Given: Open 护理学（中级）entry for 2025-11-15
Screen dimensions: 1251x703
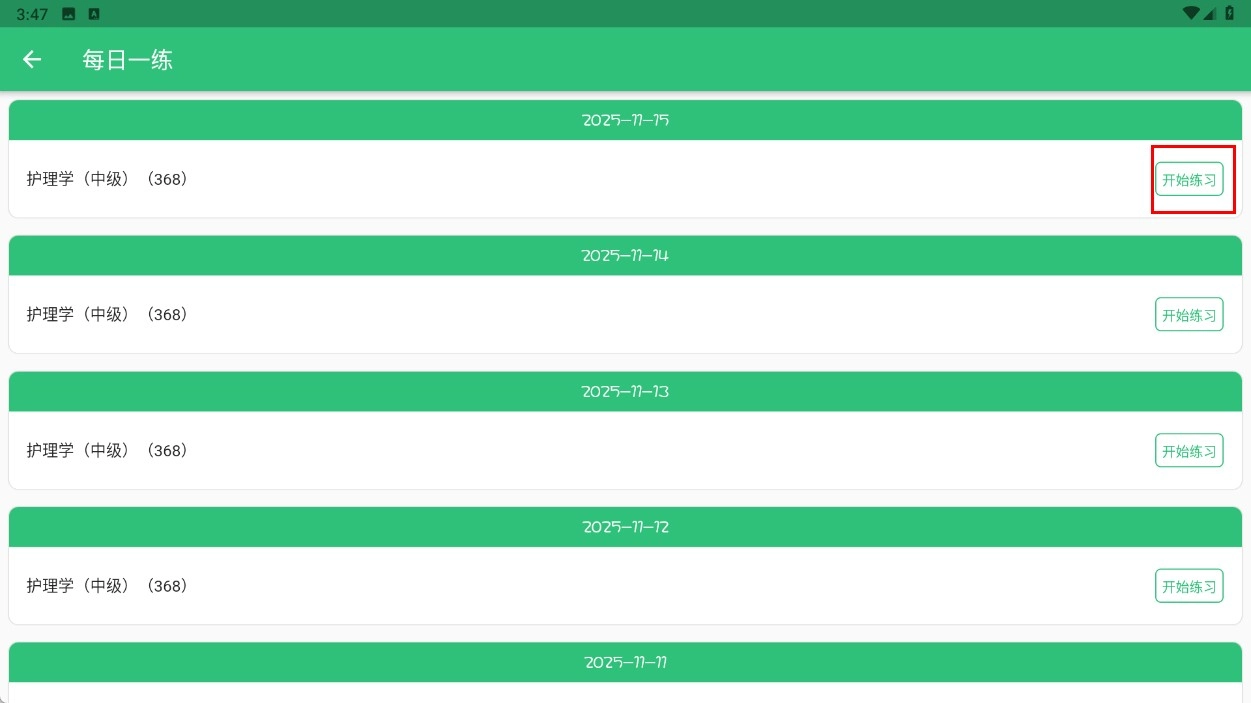Looking at the screenshot, I should (x=107, y=179).
